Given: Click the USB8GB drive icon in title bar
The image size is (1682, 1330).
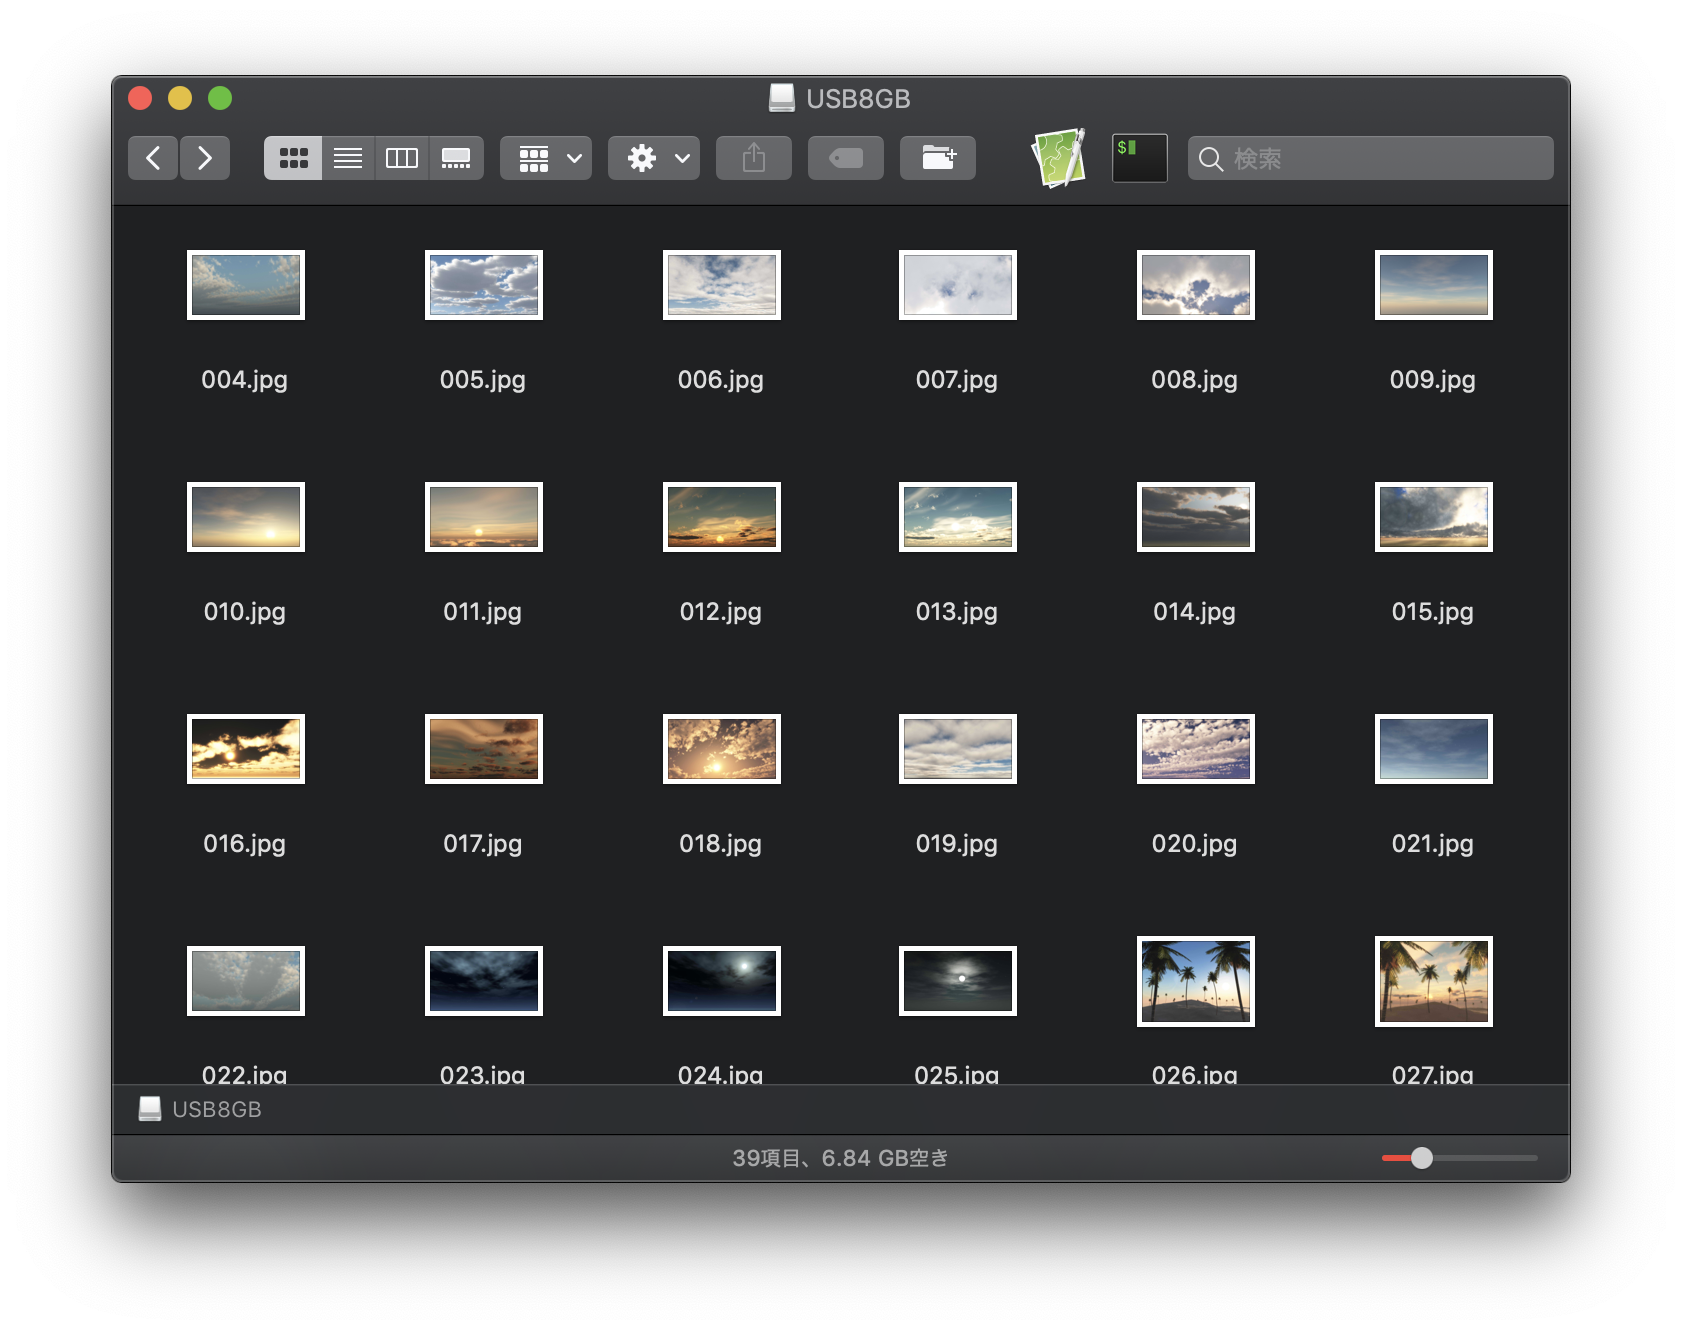Looking at the screenshot, I should click(x=781, y=98).
